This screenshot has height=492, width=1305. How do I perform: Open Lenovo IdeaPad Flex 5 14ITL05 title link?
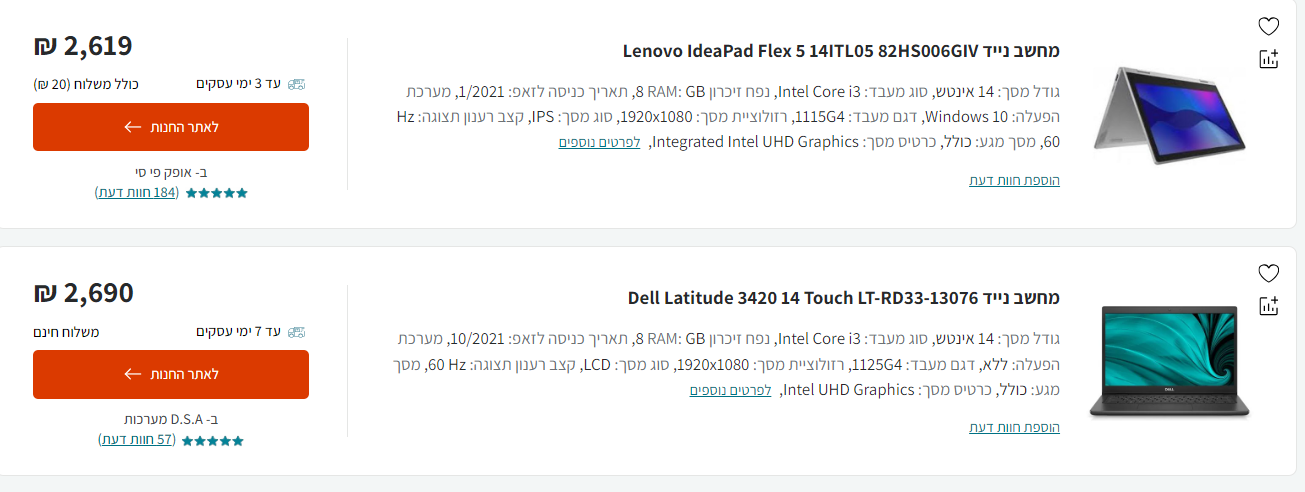[x=841, y=50]
